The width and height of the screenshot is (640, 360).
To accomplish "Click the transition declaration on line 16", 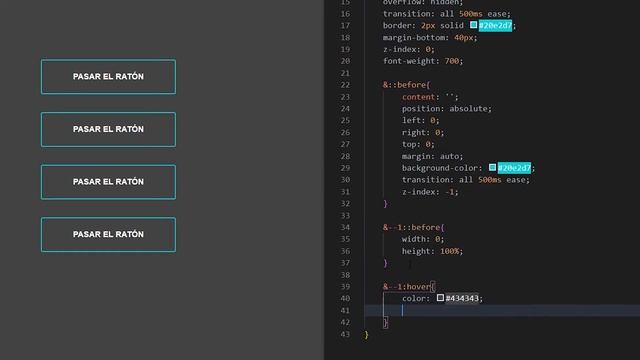I will [447, 14].
